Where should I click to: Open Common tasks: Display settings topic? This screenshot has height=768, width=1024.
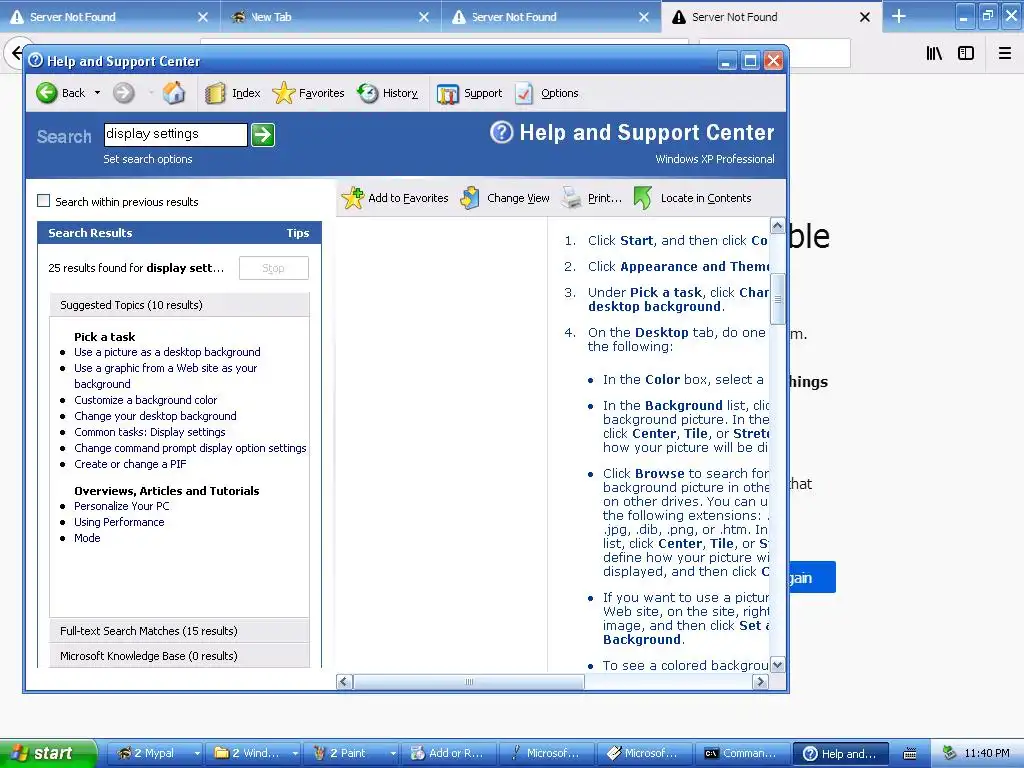(x=150, y=432)
